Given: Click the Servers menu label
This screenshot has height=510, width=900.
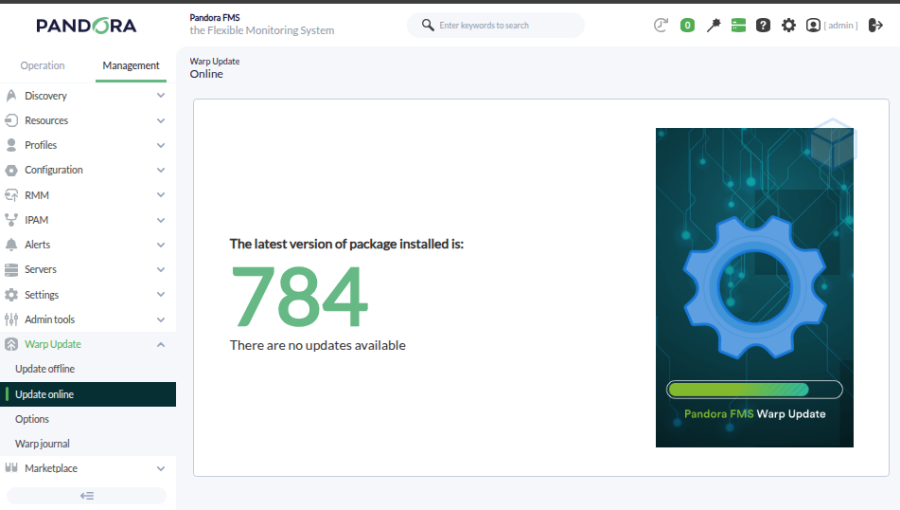Looking at the screenshot, I should pyautogui.click(x=41, y=269).
